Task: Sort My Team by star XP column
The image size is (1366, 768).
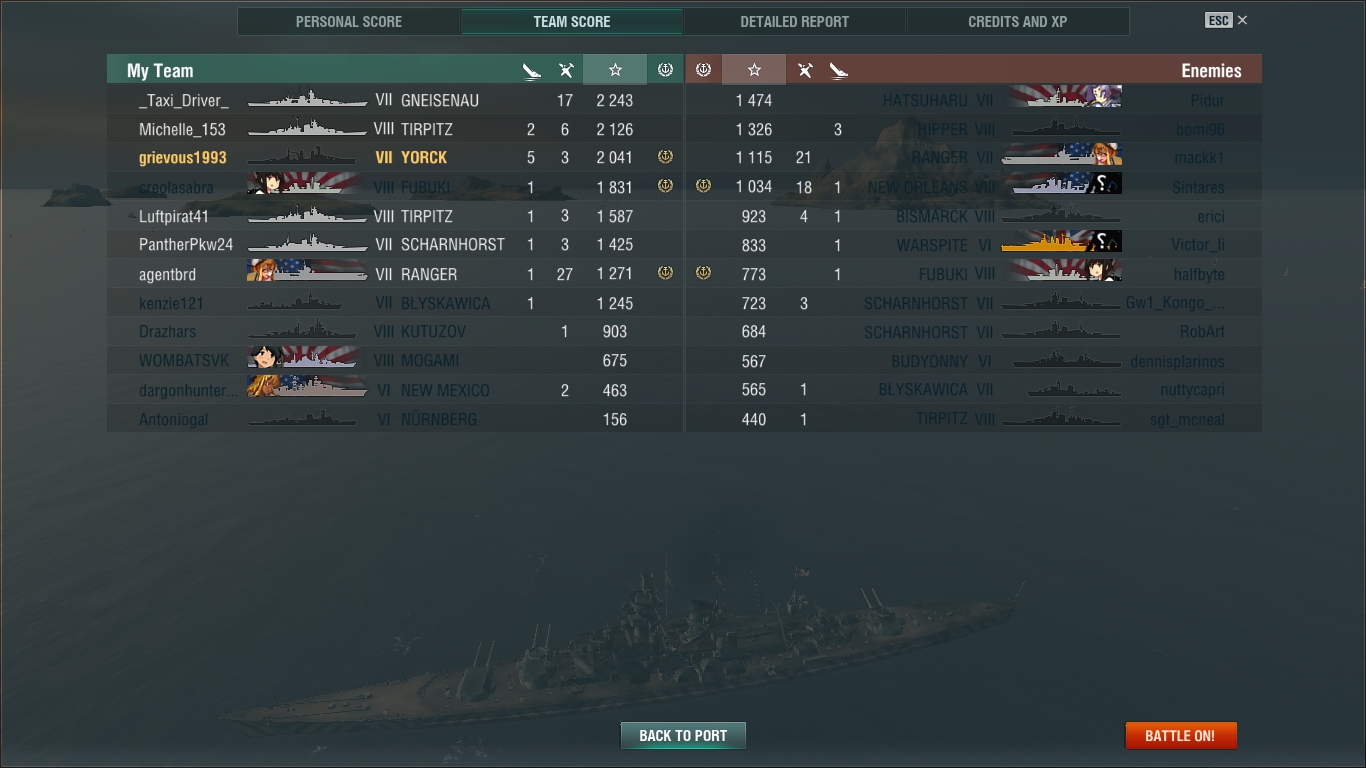Action: coord(615,70)
